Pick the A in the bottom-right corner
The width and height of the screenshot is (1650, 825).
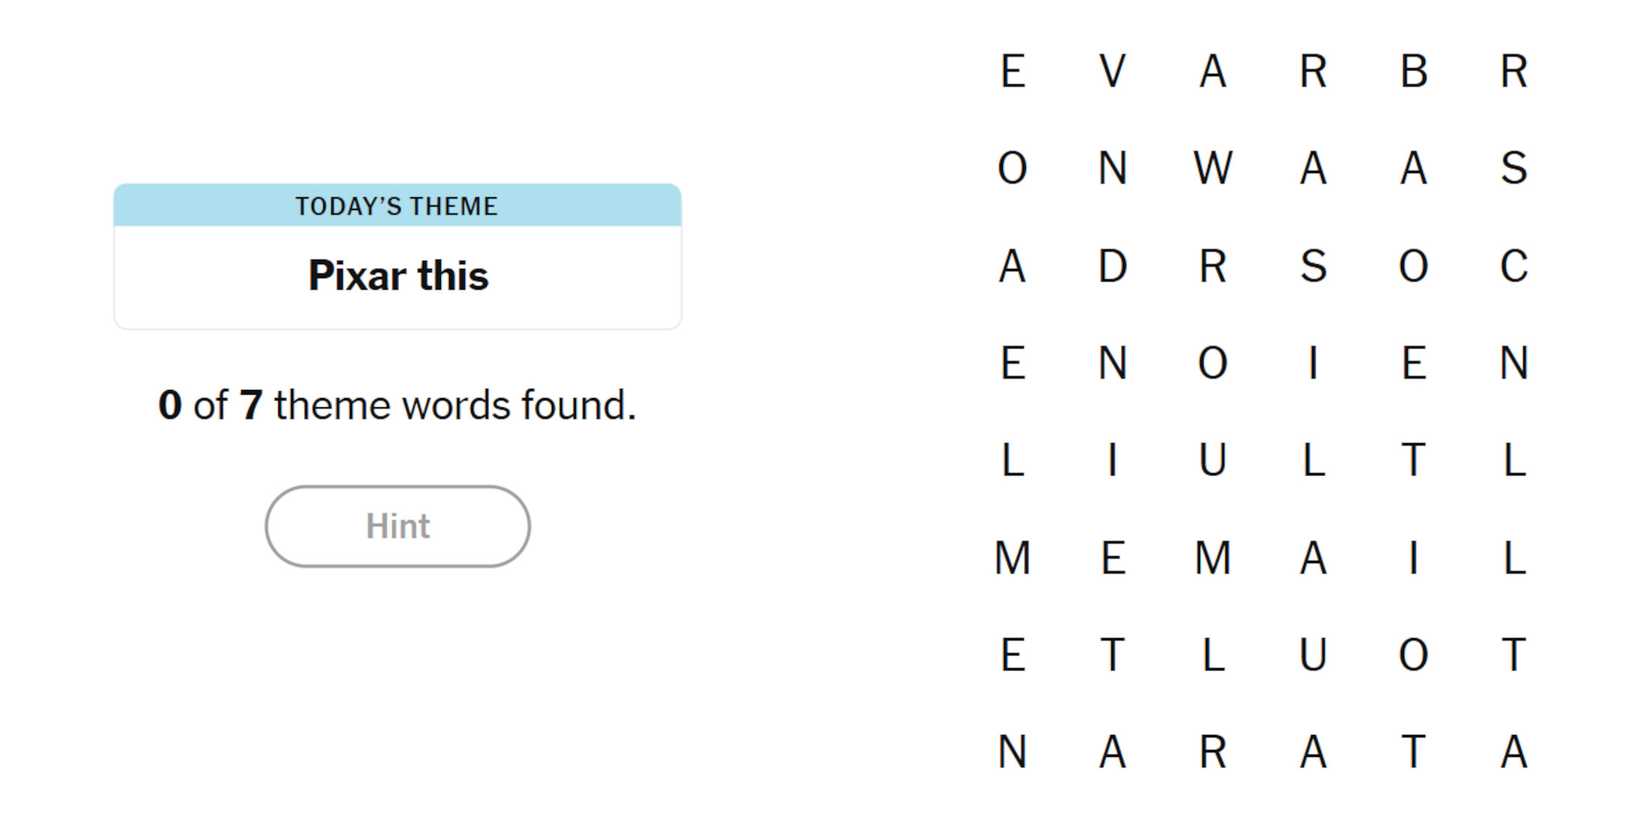pyautogui.click(x=1513, y=752)
